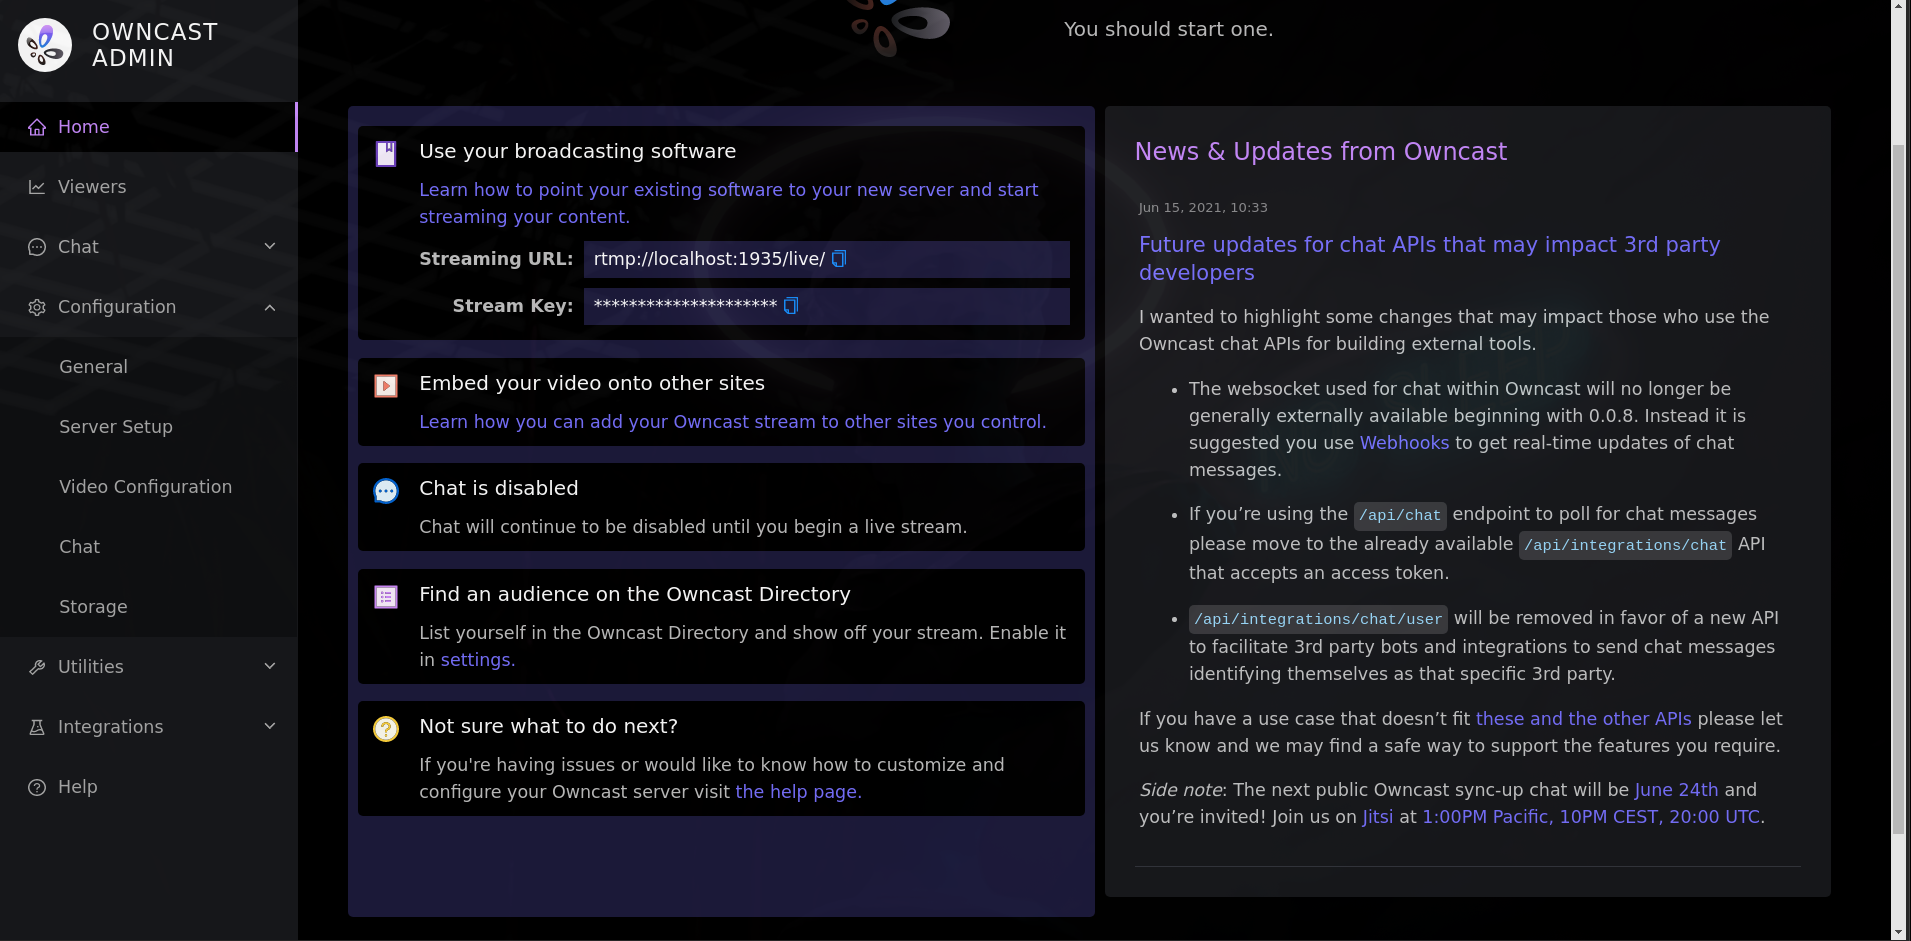Click the Utilities wrench icon
The height and width of the screenshot is (941, 1911).
tap(36, 666)
